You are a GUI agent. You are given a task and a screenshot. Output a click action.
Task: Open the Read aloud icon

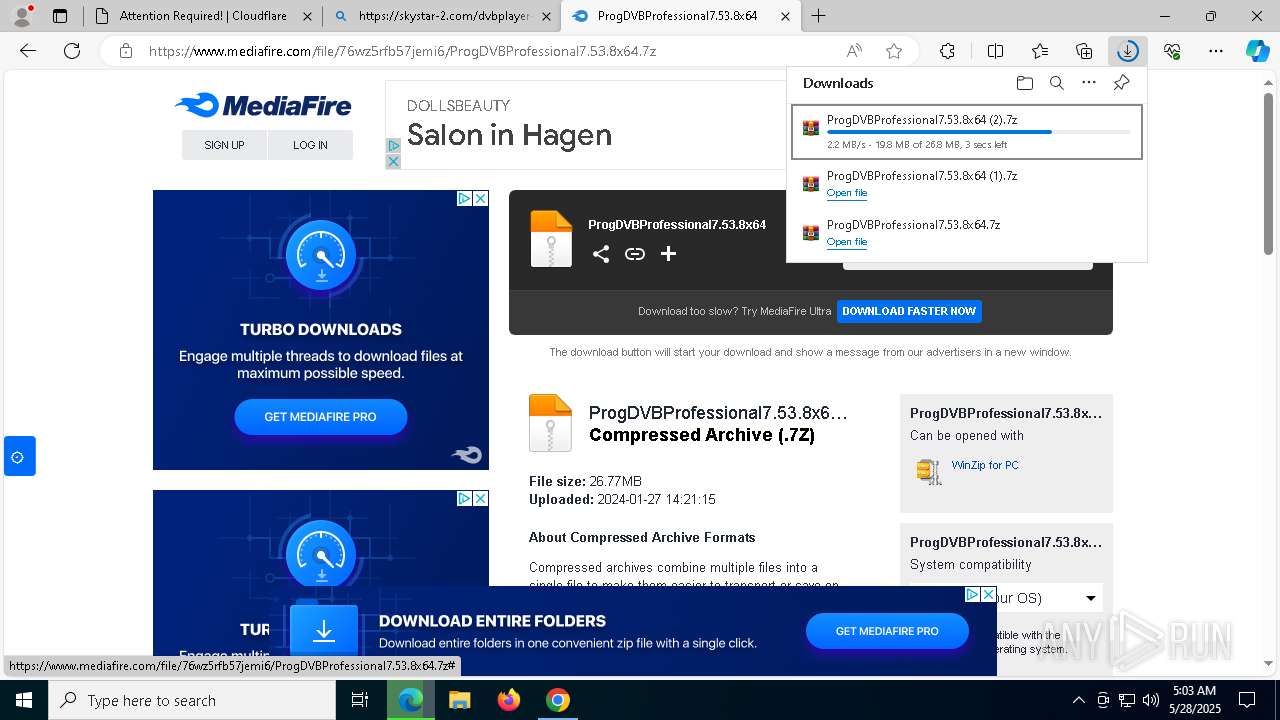pos(854,51)
